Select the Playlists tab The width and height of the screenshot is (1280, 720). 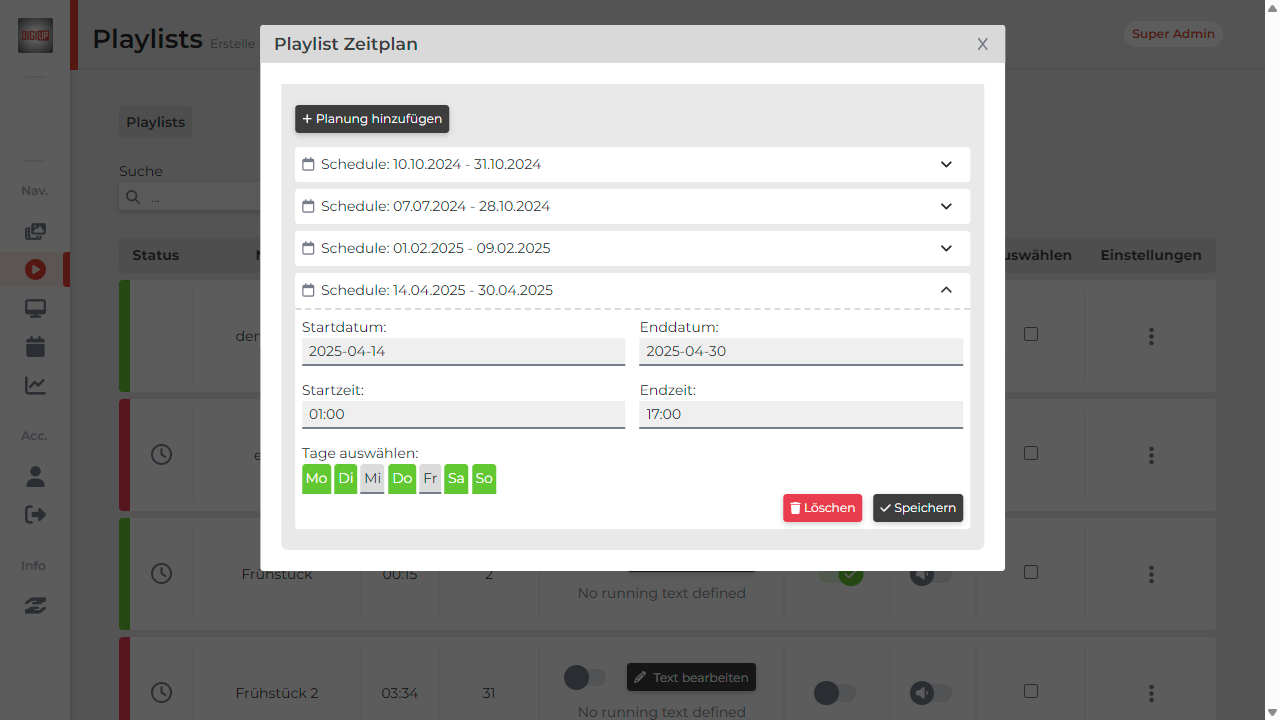[155, 122]
